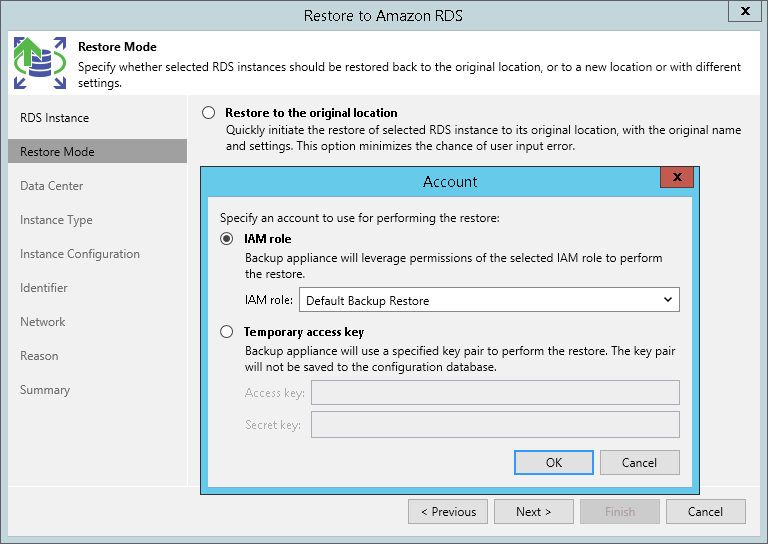
Task: Click the 'IAM role:' field label
Action: click(269, 300)
